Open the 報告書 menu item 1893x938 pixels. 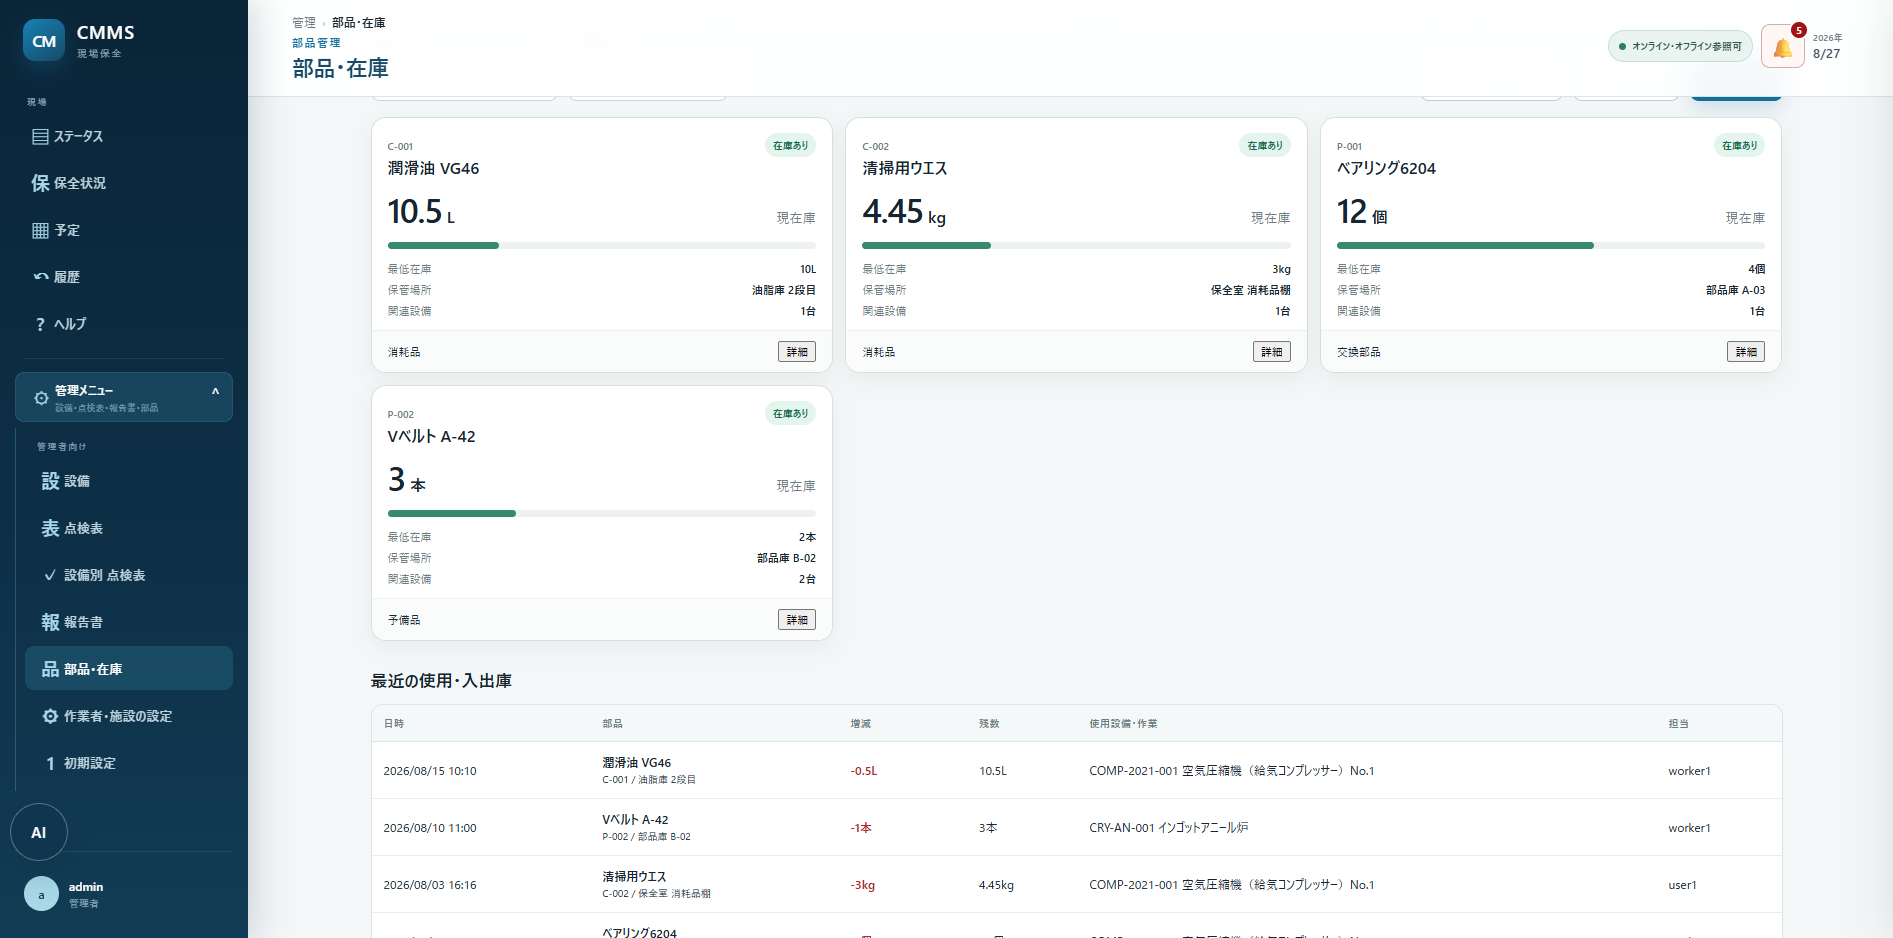point(129,622)
